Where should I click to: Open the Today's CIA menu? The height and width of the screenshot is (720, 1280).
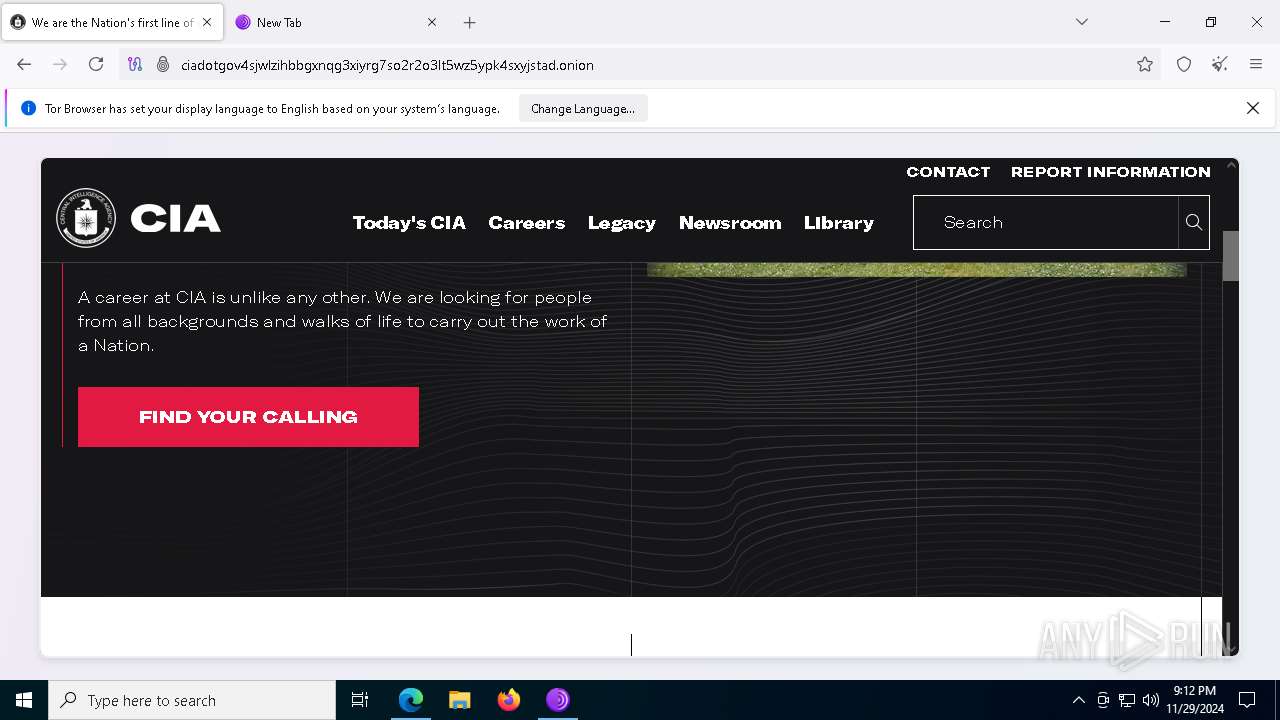[409, 223]
